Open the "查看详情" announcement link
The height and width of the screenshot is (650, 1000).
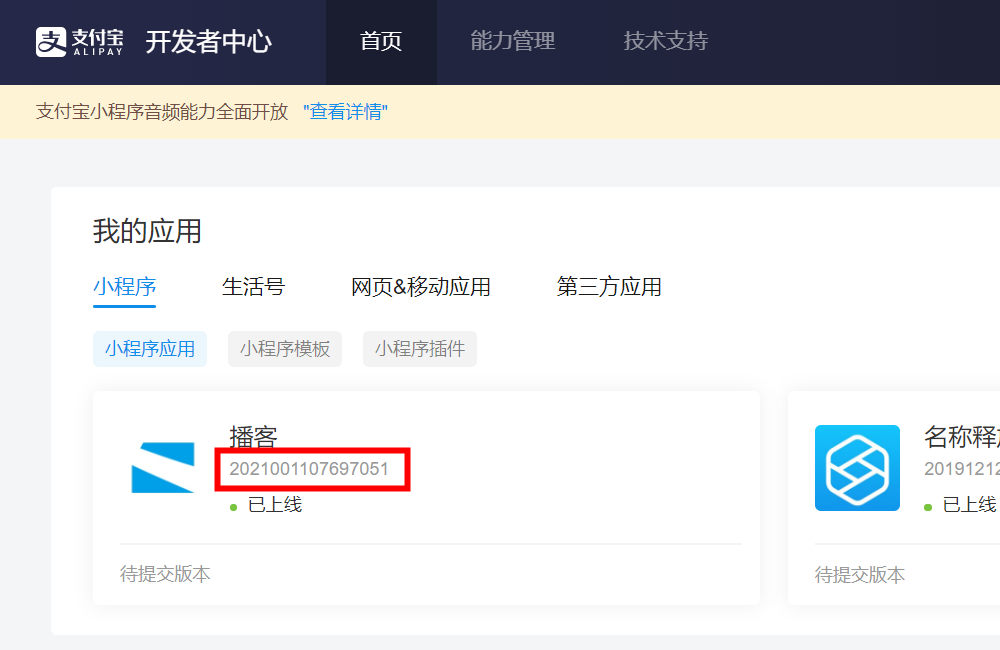[x=345, y=112]
